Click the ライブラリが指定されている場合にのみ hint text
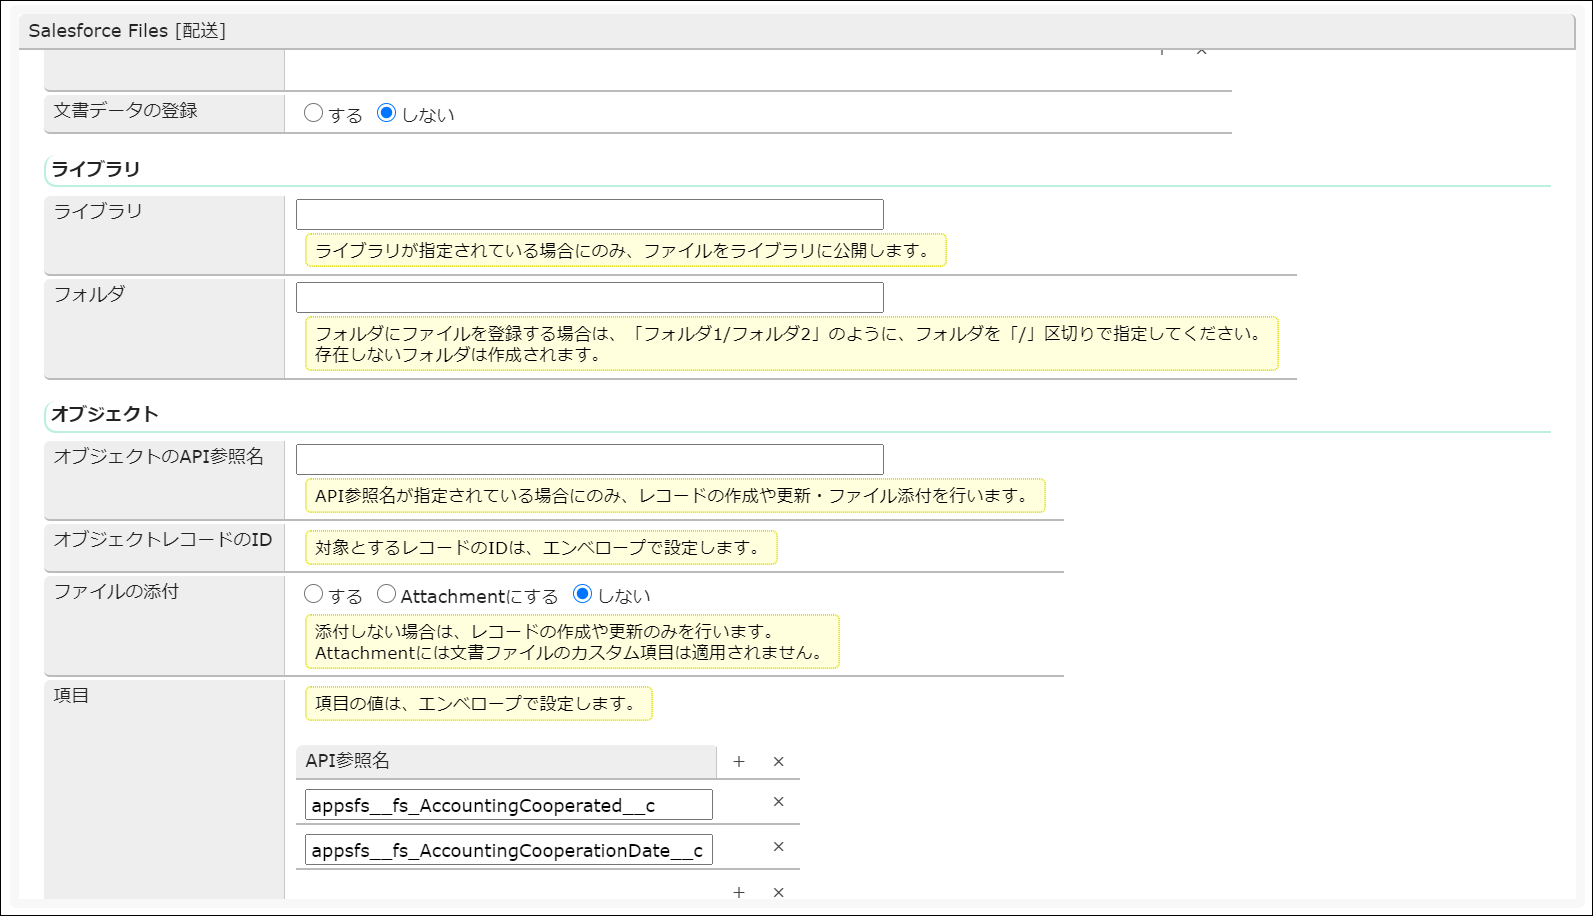Viewport: 1593px width, 916px height. click(625, 250)
